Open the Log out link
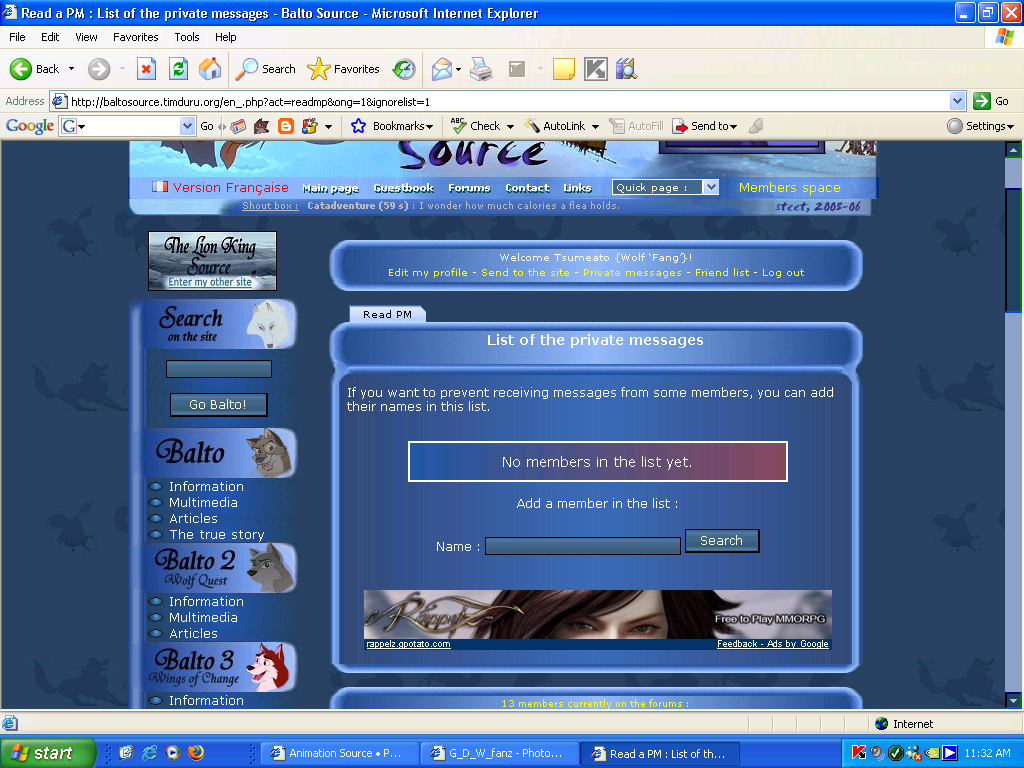Image resolution: width=1024 pixels, height=768 pixels. tap(783, 272)
